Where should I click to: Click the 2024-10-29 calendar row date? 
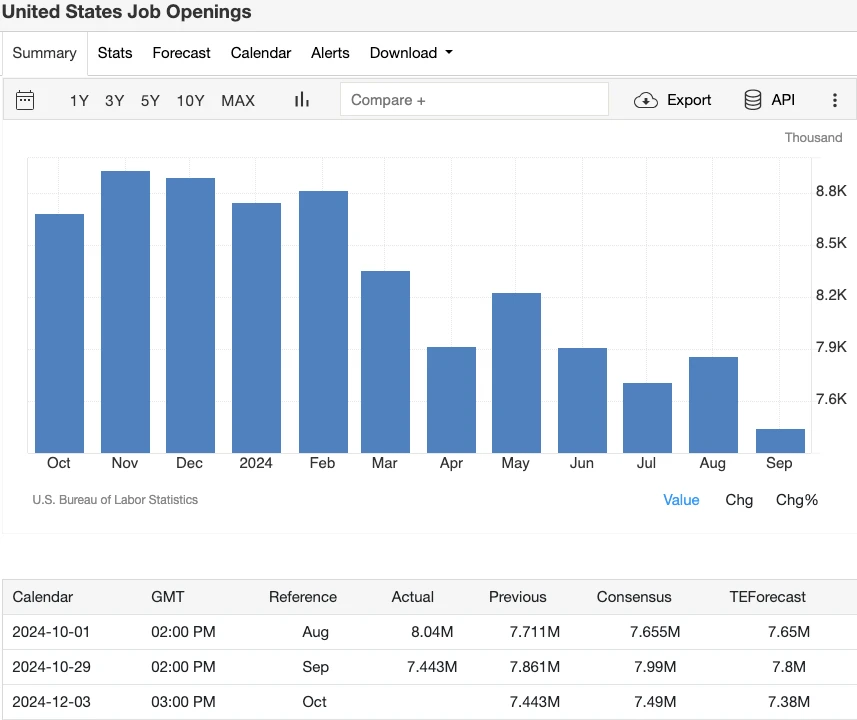pos(51,667)
